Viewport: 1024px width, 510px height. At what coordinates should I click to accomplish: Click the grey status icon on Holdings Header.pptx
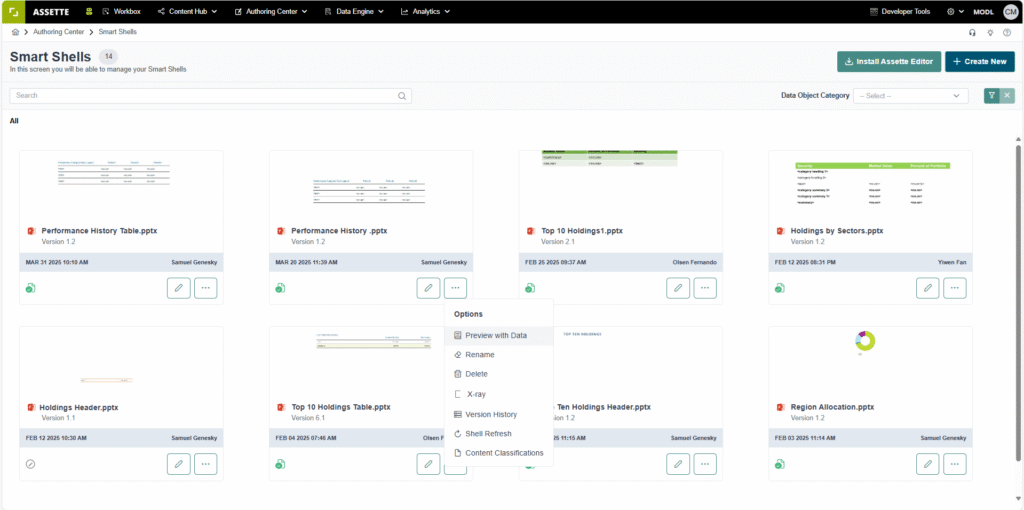point(31,464)
